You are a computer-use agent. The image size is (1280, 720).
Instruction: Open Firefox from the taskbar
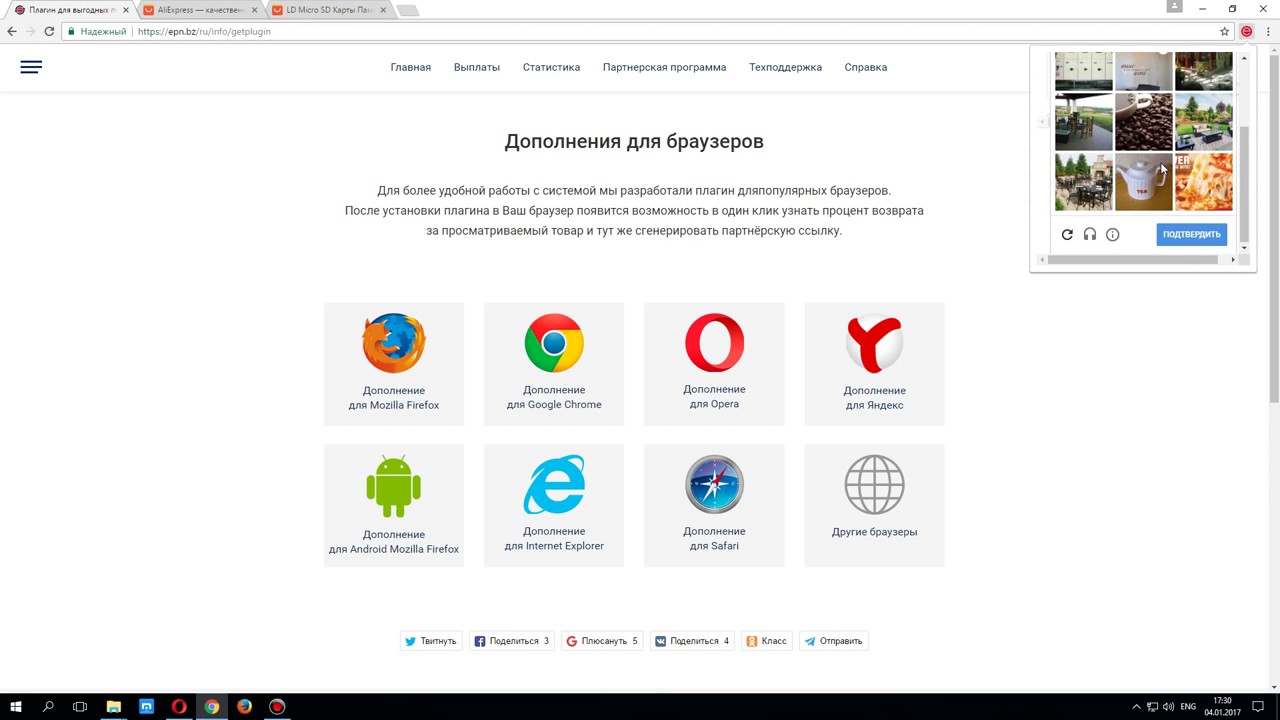click(x=244, y=707)
